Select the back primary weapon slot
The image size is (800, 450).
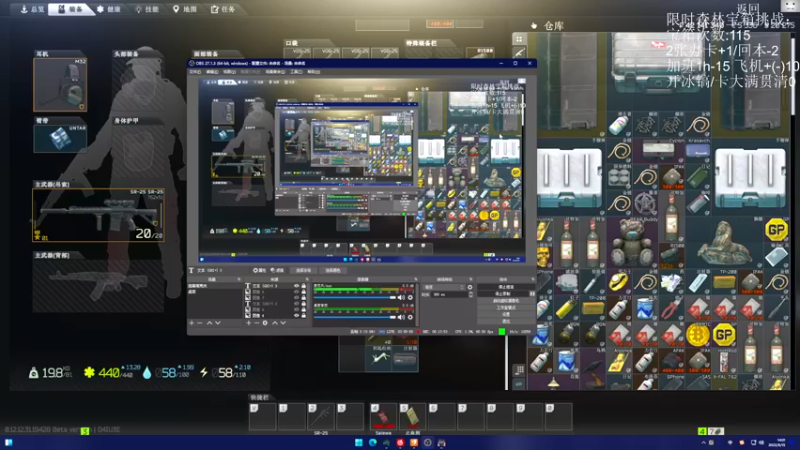click(98, 286)
